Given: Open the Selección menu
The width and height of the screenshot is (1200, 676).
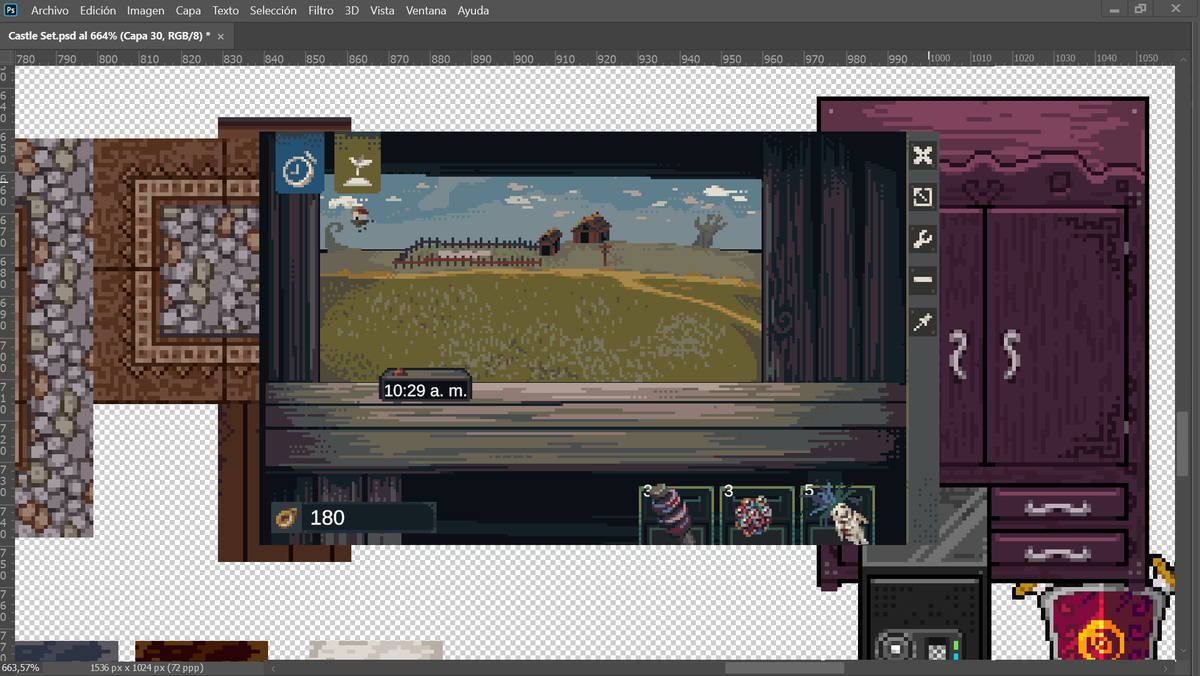Looking at the screenshot, I should pos(273,10).
